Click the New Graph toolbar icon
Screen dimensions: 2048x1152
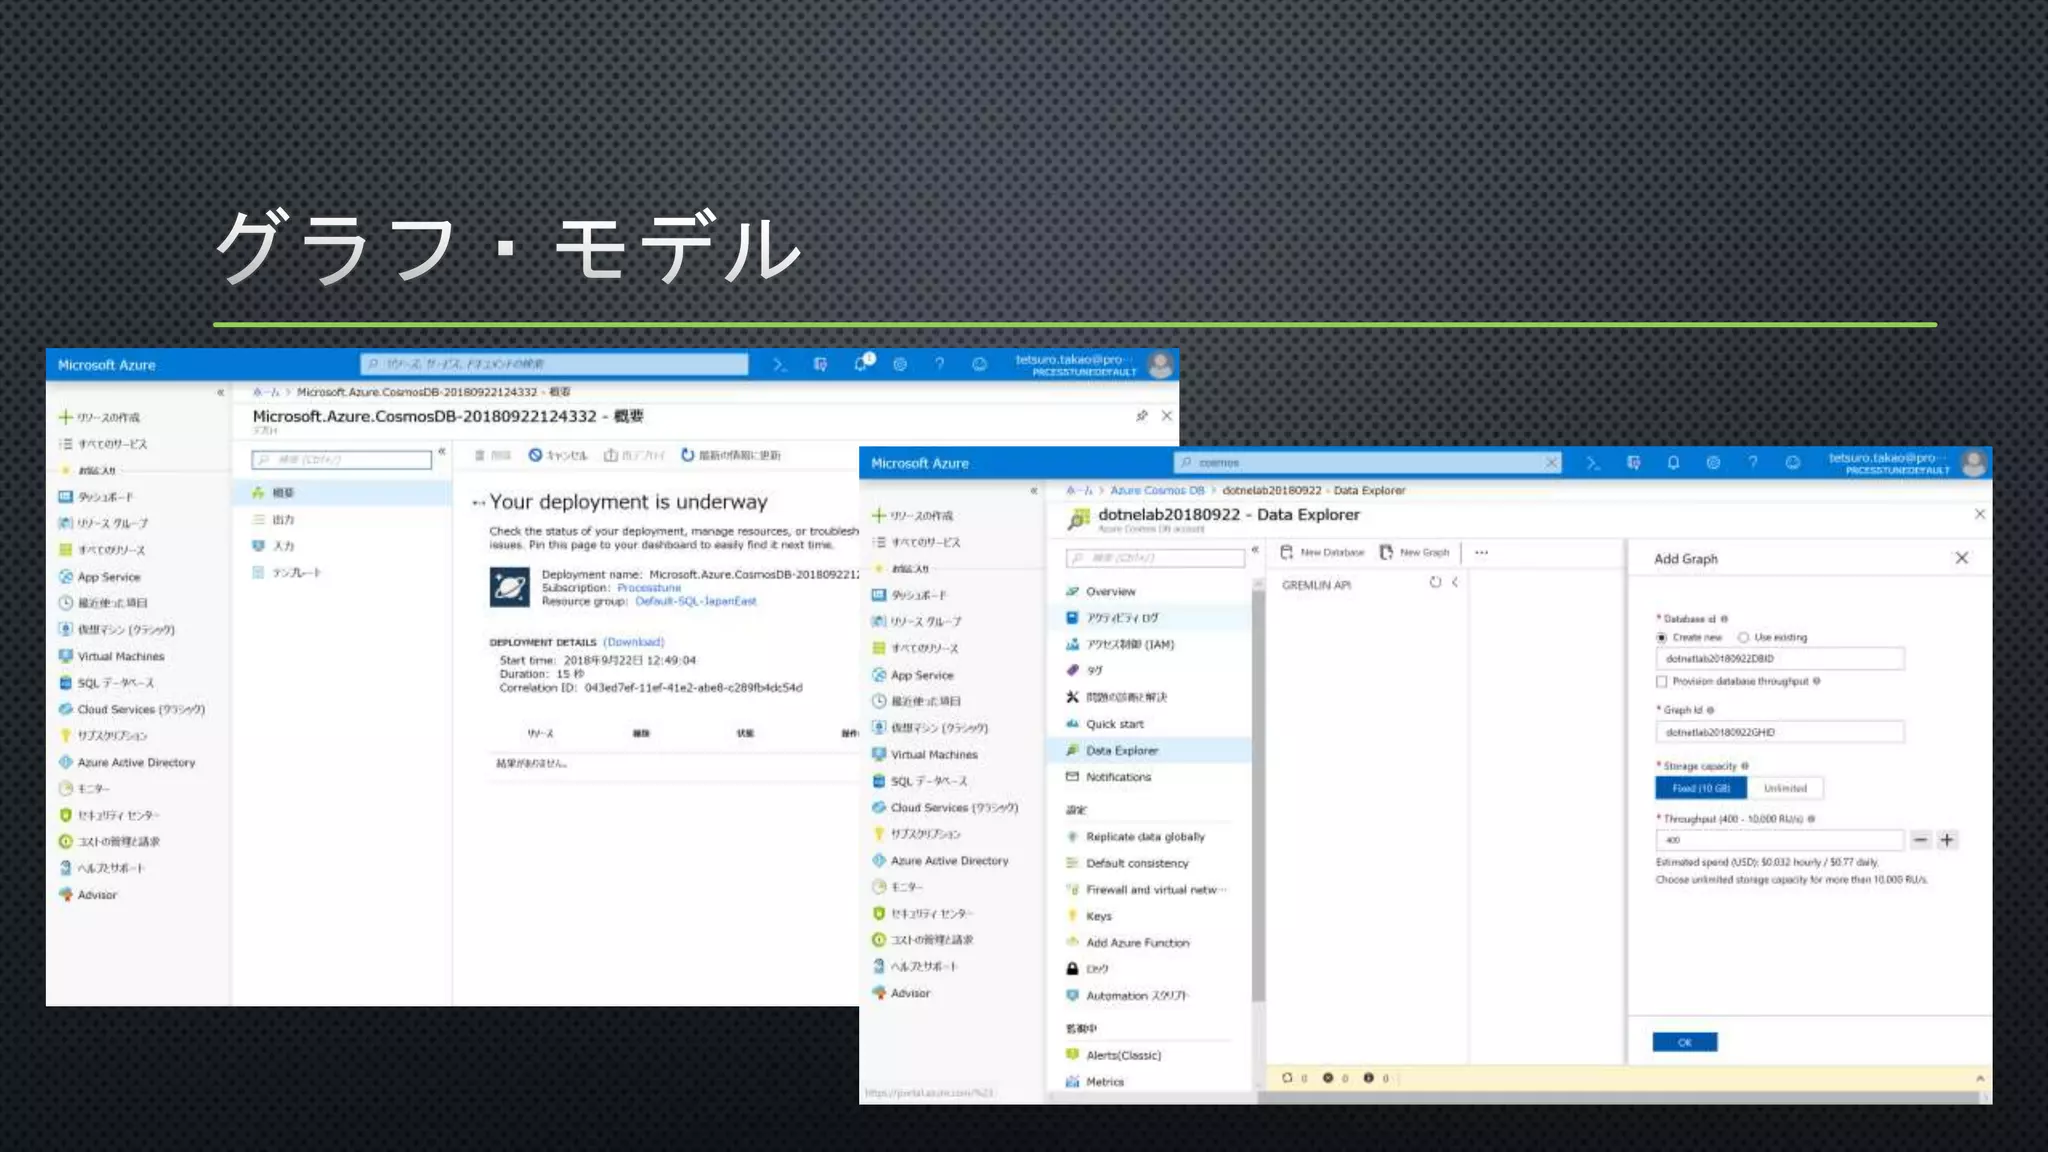[1386, 552]
